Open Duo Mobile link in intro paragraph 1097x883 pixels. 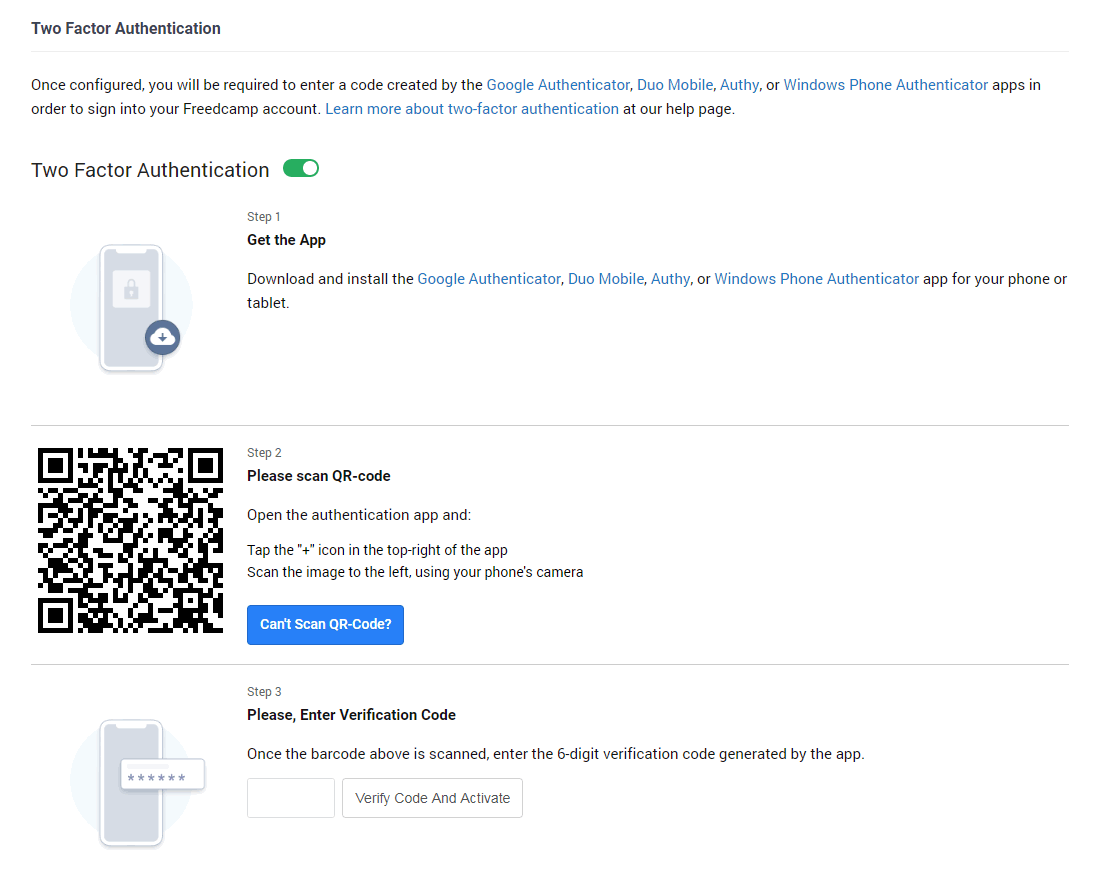[675, 85]
